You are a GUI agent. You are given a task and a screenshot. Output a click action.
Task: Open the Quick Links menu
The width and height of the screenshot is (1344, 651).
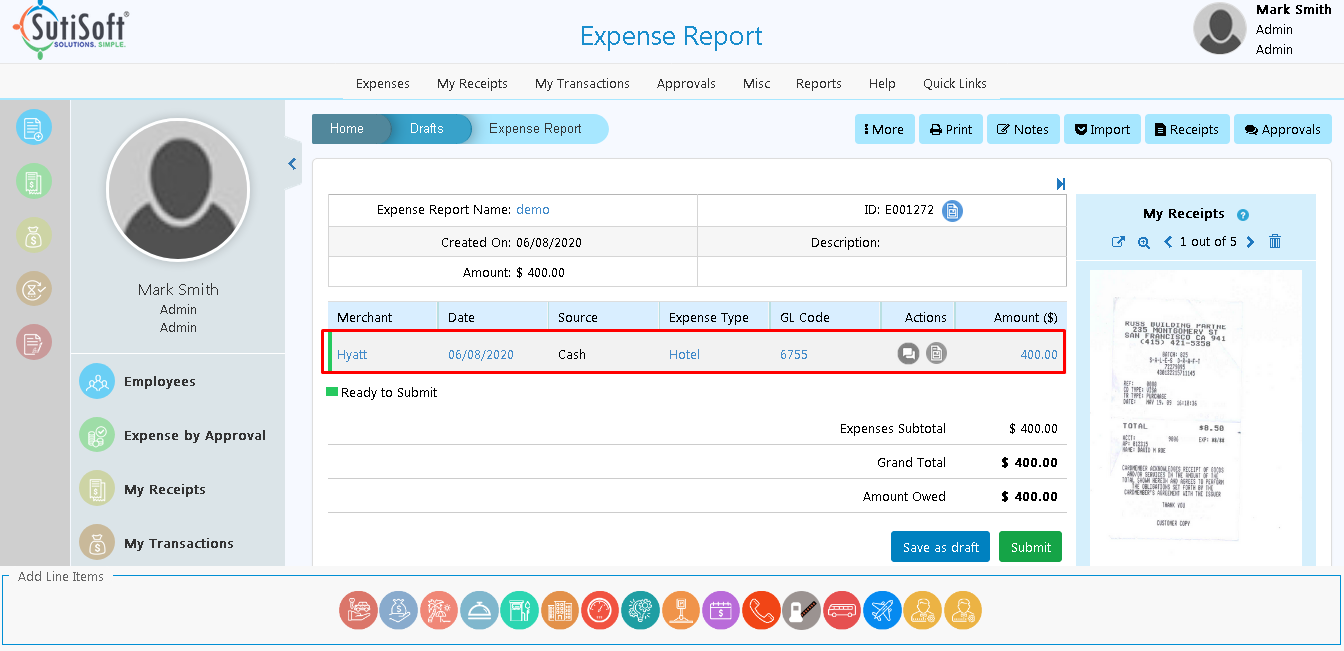click(x=955, y=84)
